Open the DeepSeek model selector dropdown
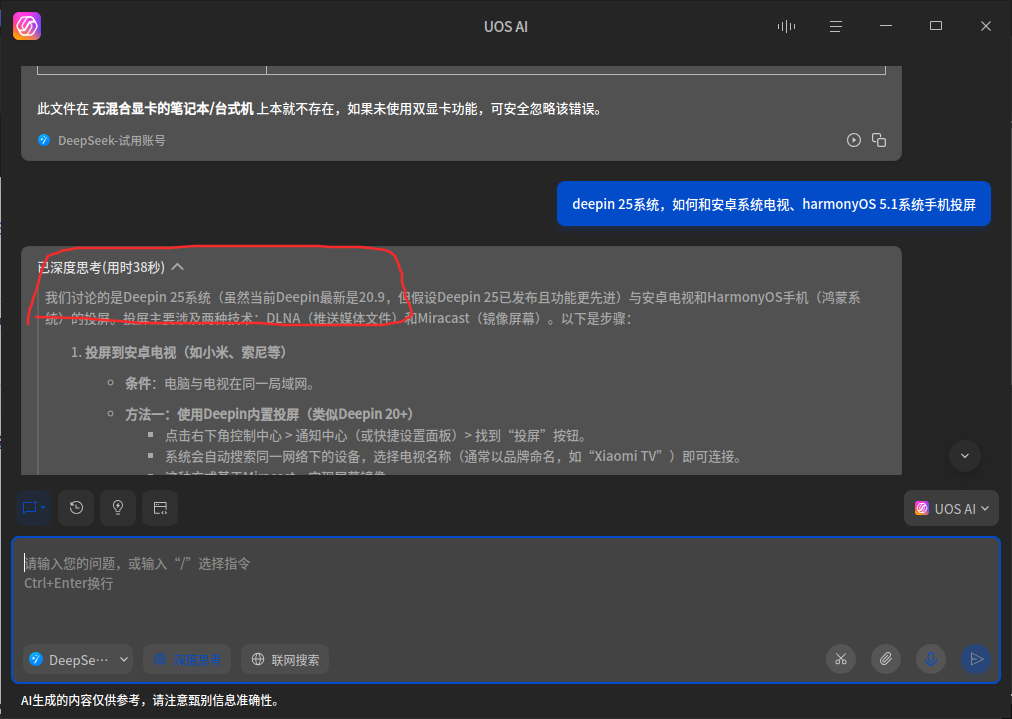Screen dimensions: 1012x719 (x=78, y=660)
